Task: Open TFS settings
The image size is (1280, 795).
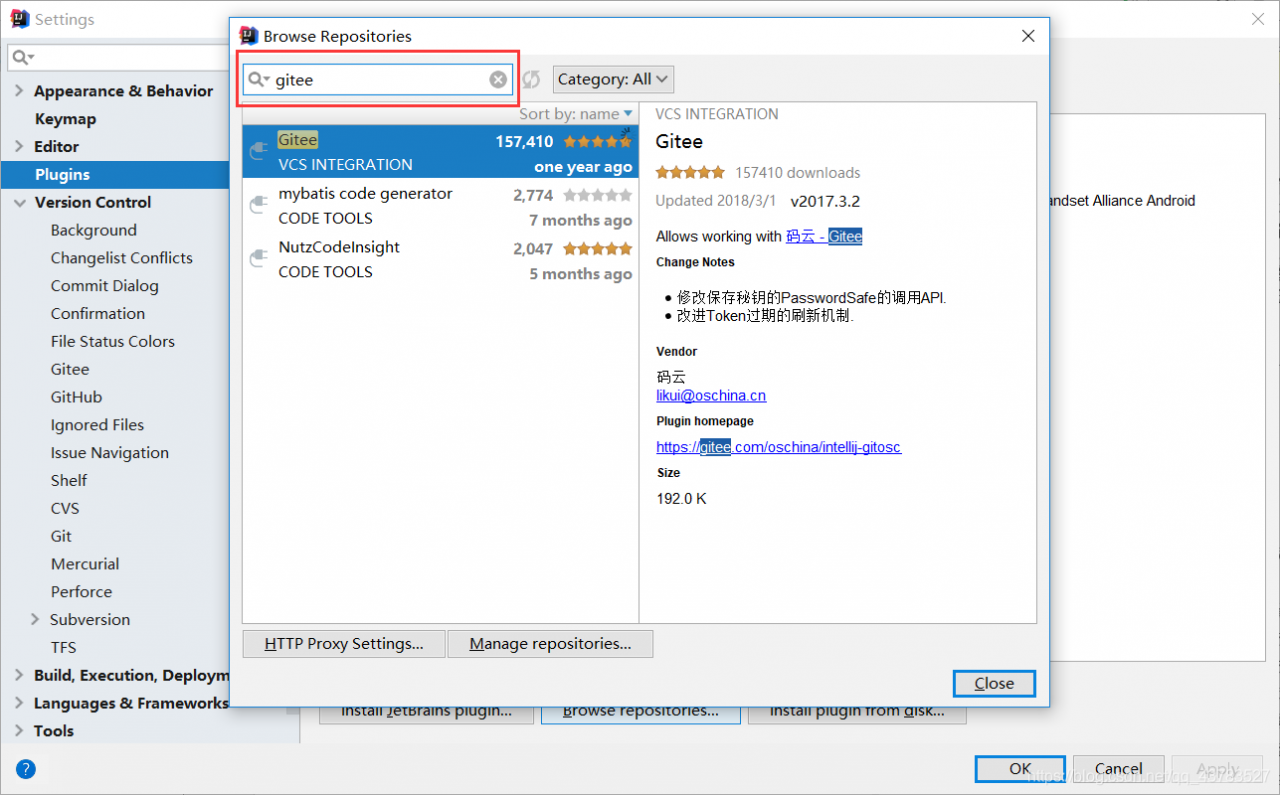Action: click(x=63, y=647)
